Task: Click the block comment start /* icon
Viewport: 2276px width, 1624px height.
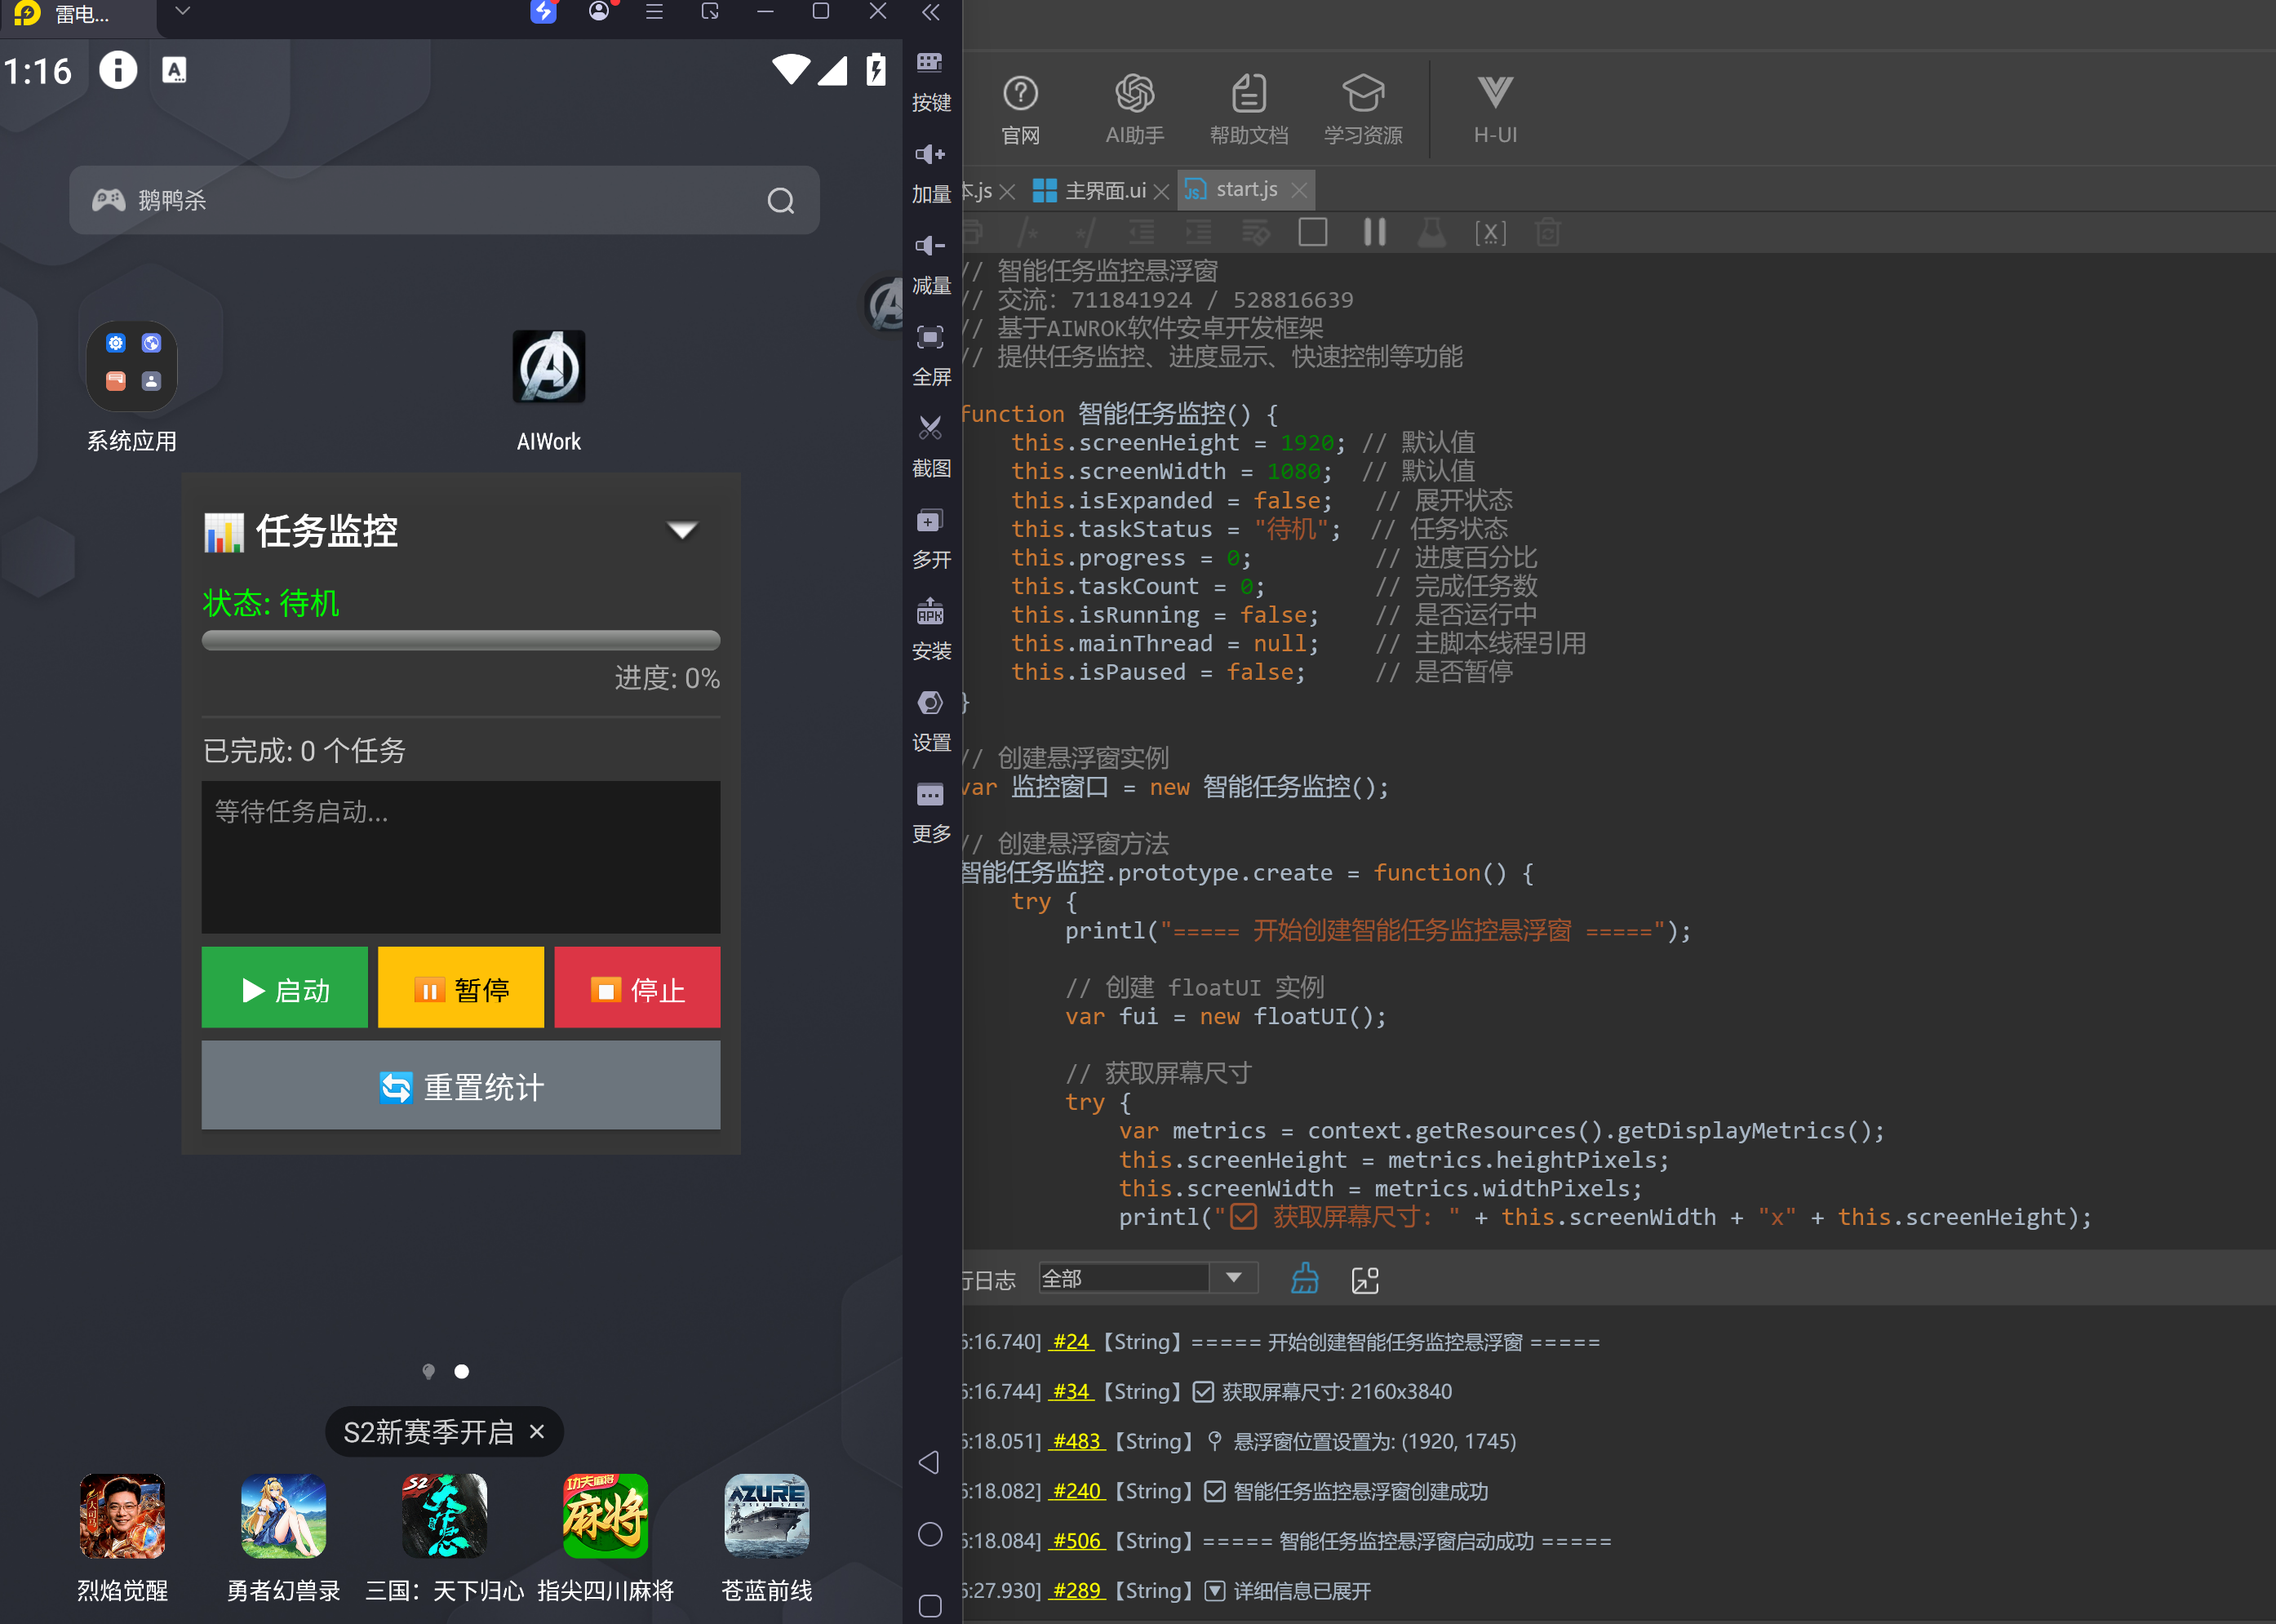Action: [x=1027, y=232]
